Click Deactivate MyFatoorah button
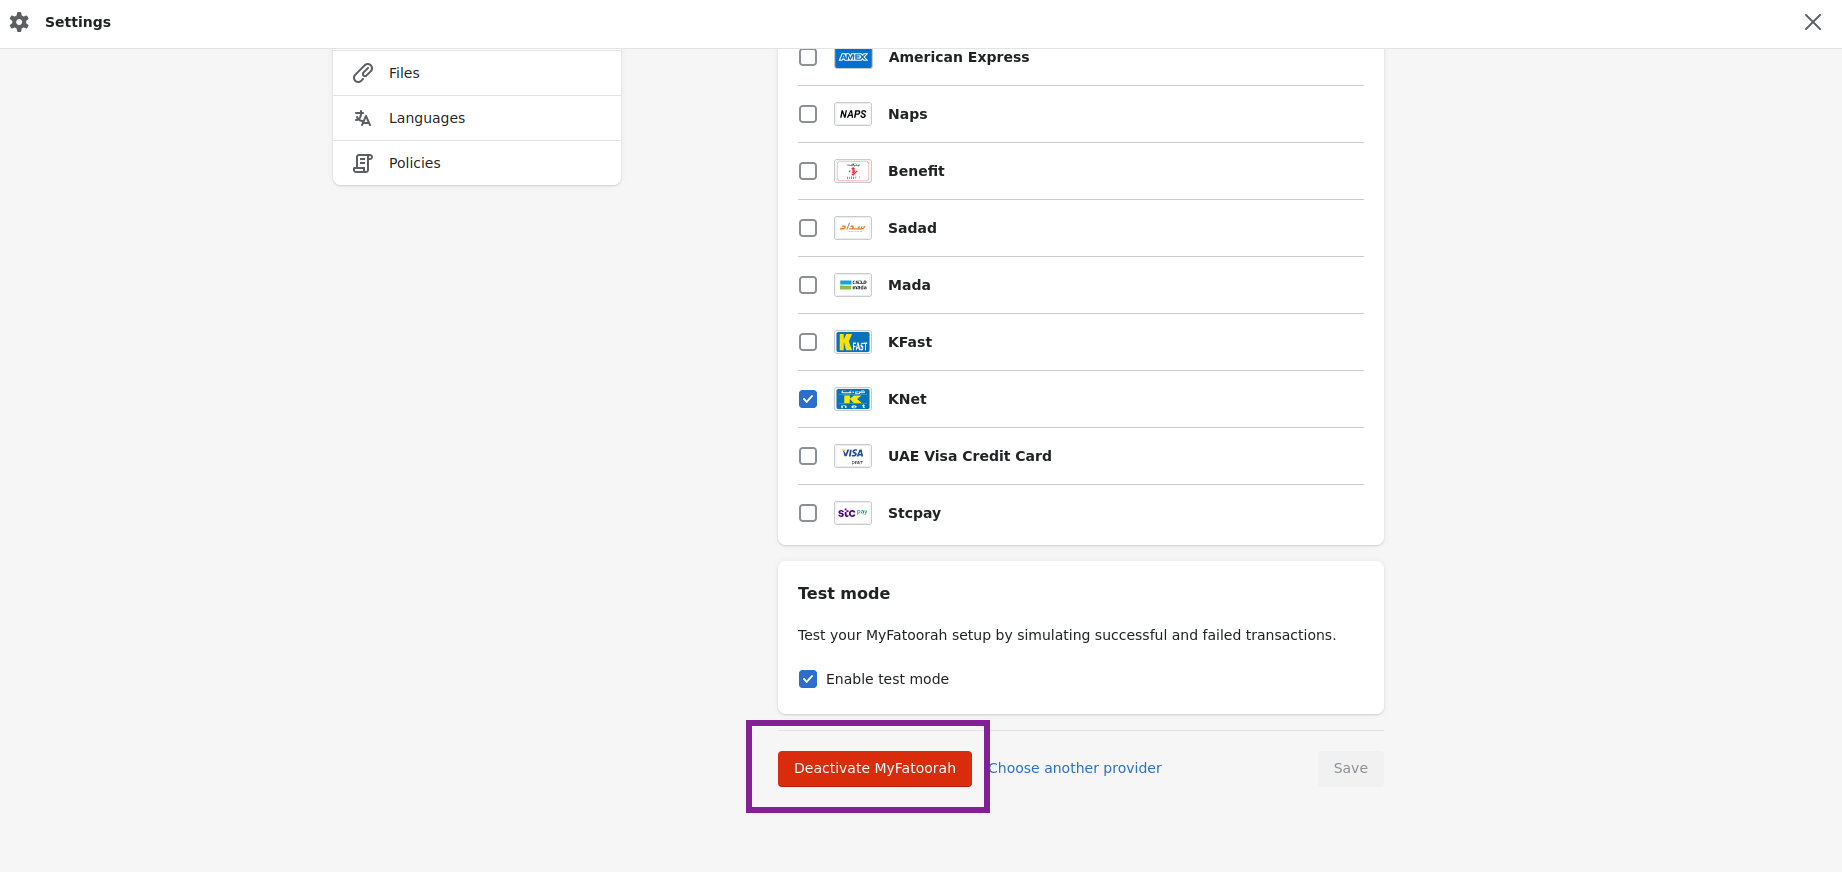 pos(875,769)
